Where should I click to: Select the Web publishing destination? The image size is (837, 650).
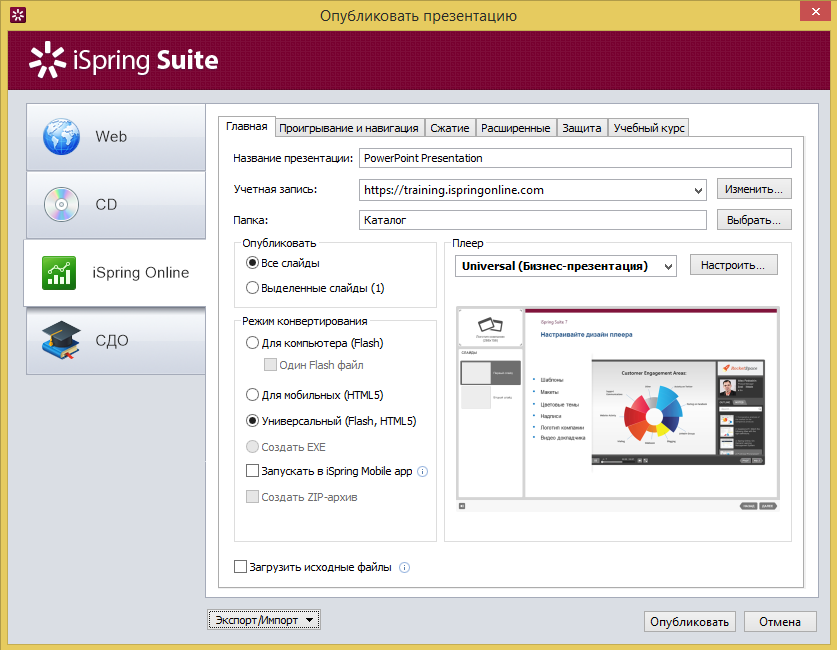(116, 137)
